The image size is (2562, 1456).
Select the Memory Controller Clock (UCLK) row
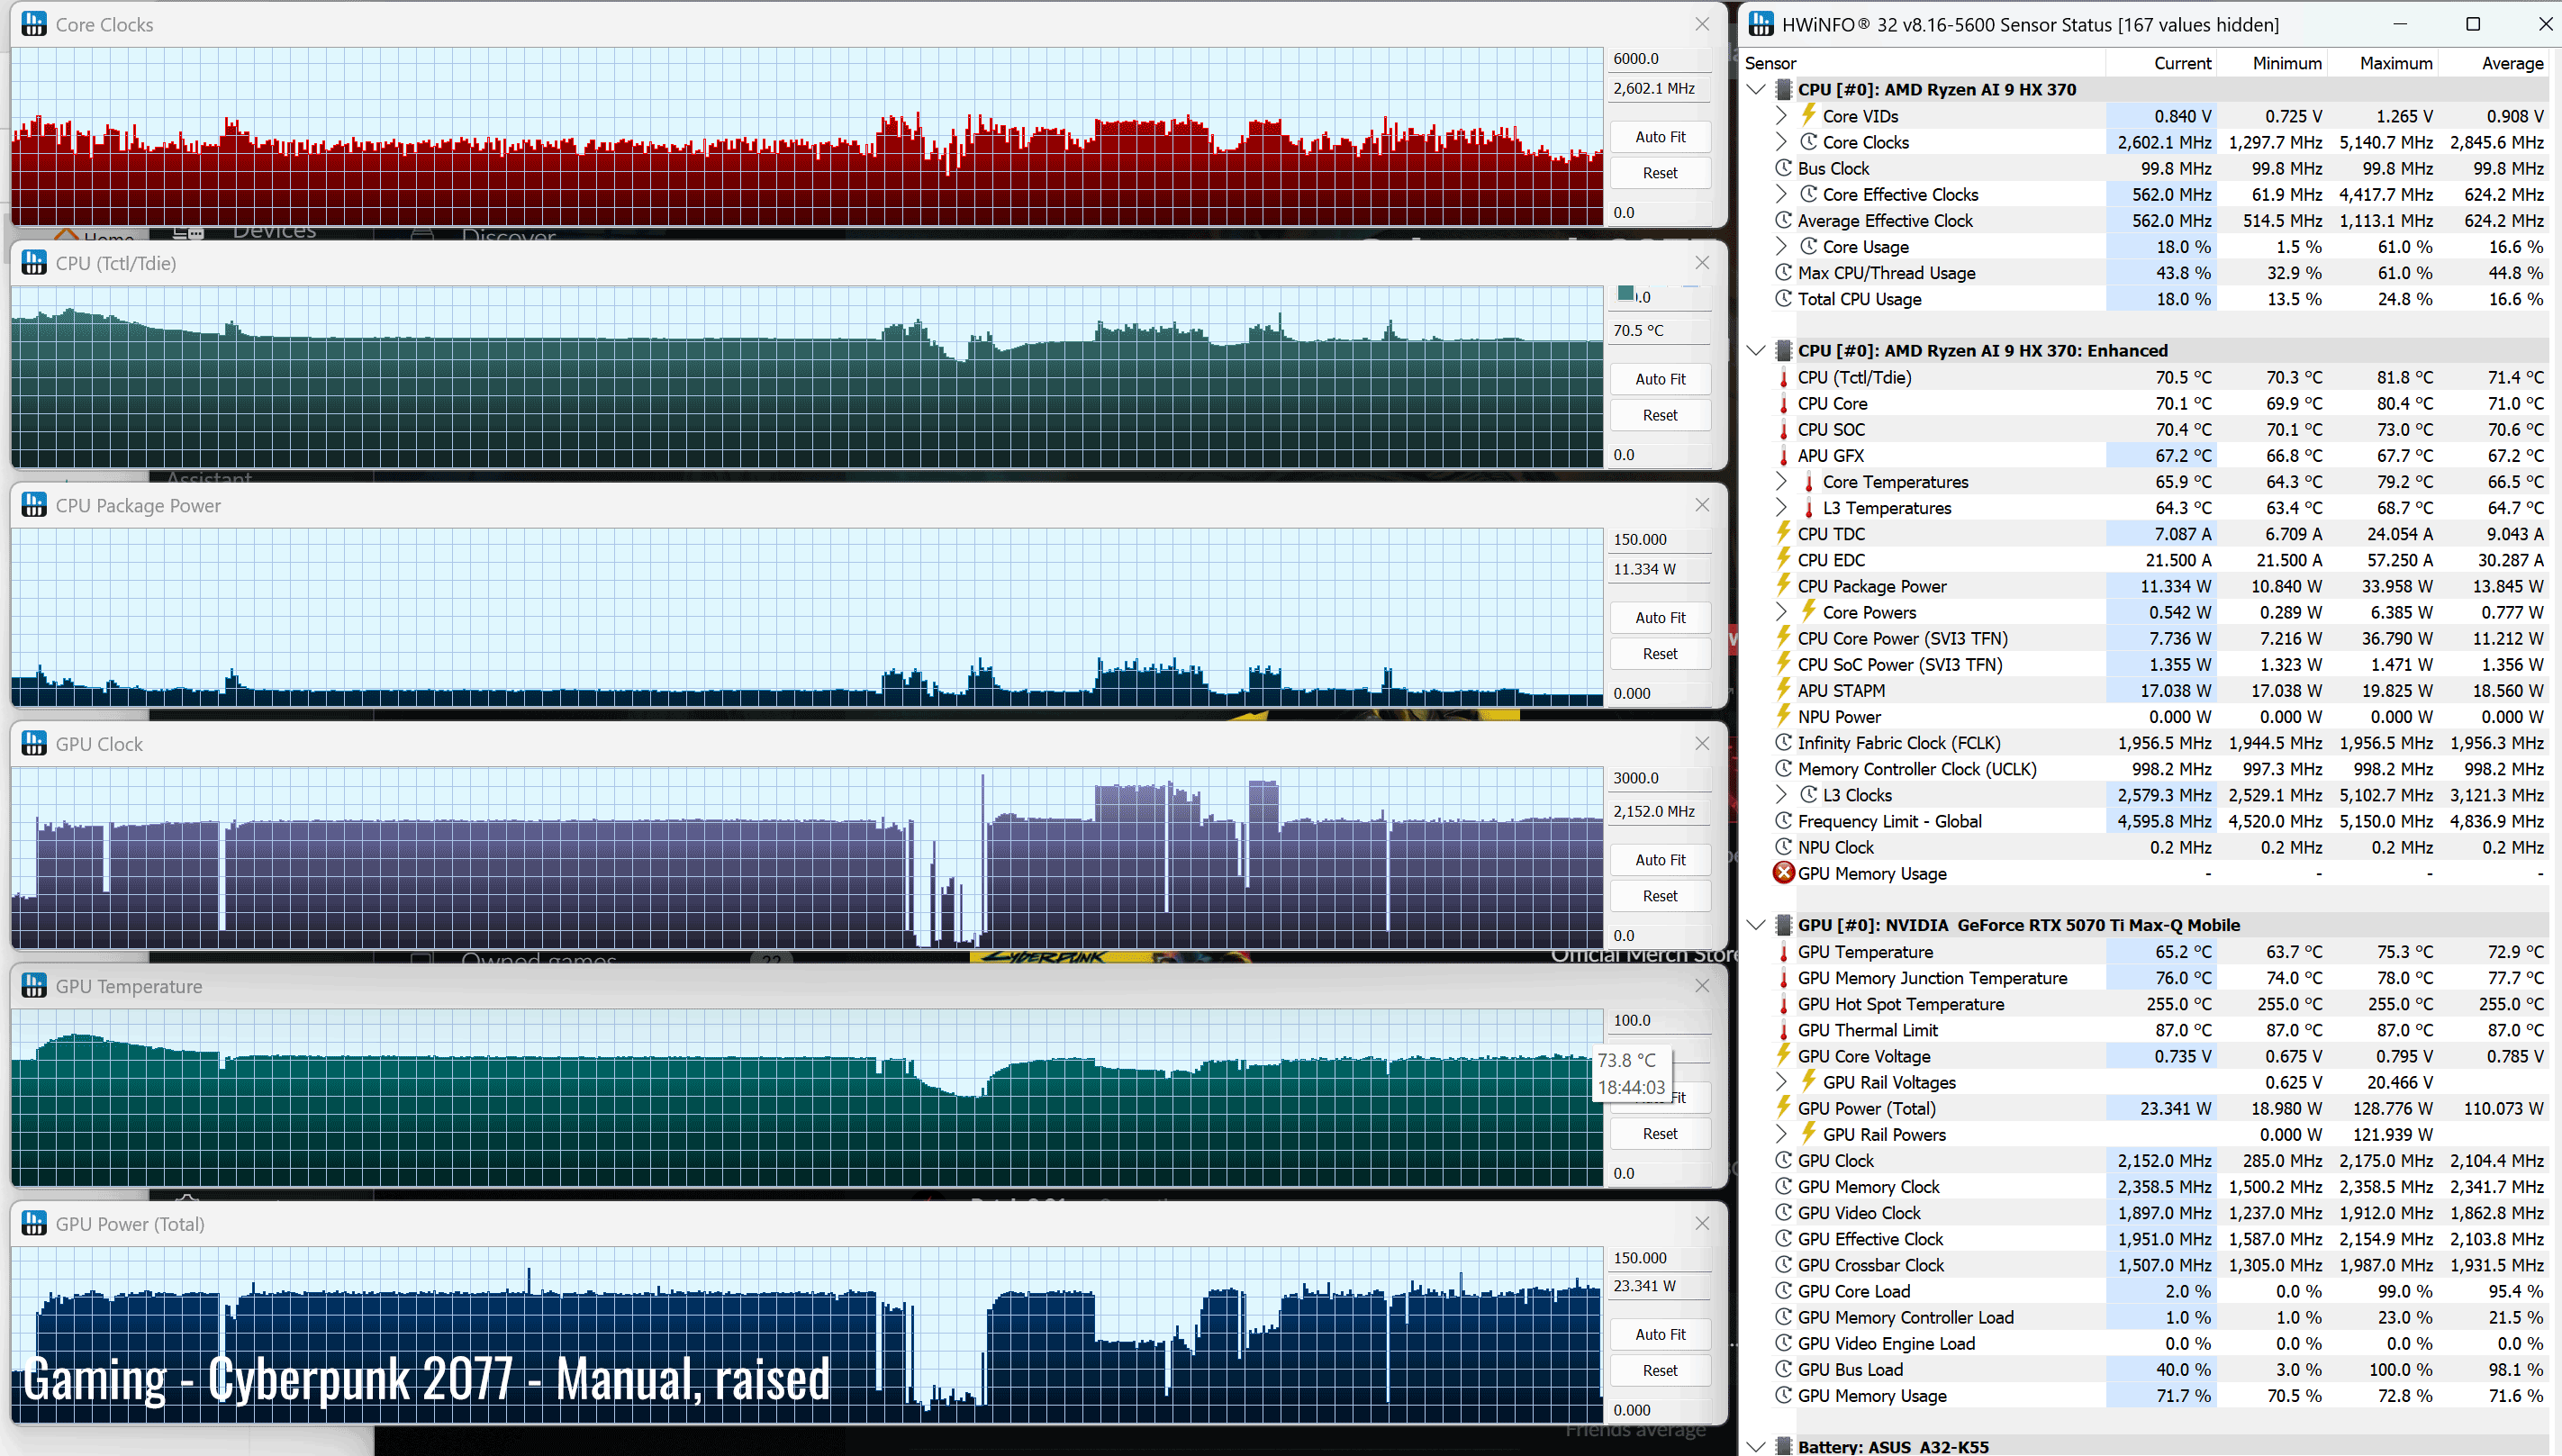[2160, 769]
